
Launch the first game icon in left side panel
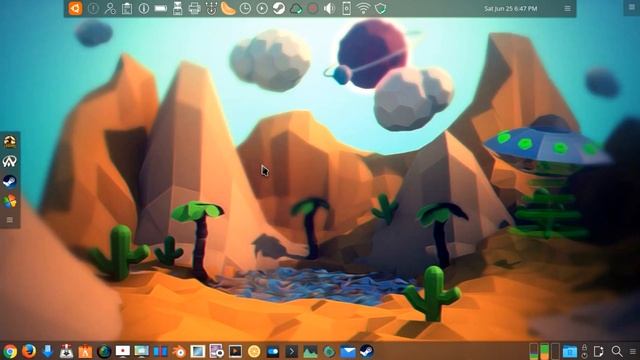click(10, 142)
